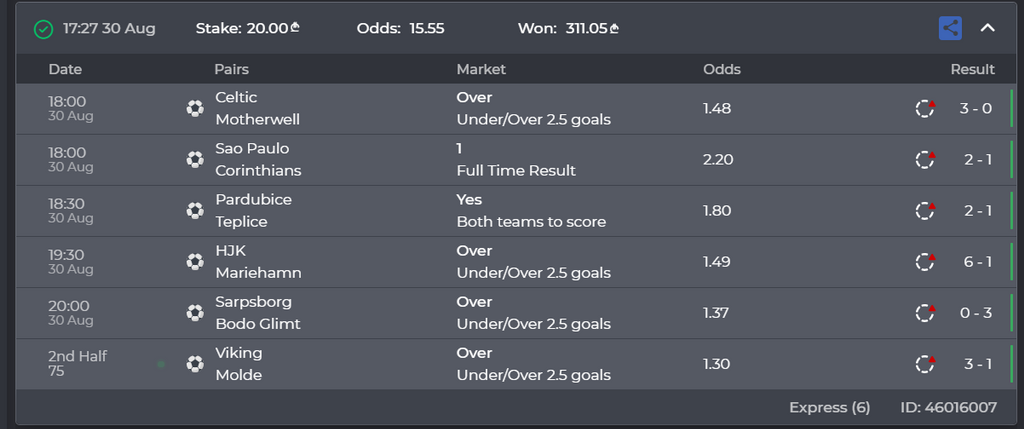Image resolution: width=1024 pixels, height=429 pixels.
Task: Click the blue share bet icon
Action: [x=950, y=28]
